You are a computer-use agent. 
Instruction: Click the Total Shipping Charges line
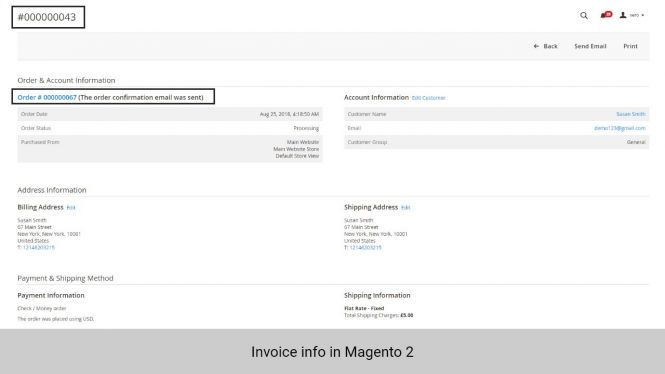coord(378,315)
